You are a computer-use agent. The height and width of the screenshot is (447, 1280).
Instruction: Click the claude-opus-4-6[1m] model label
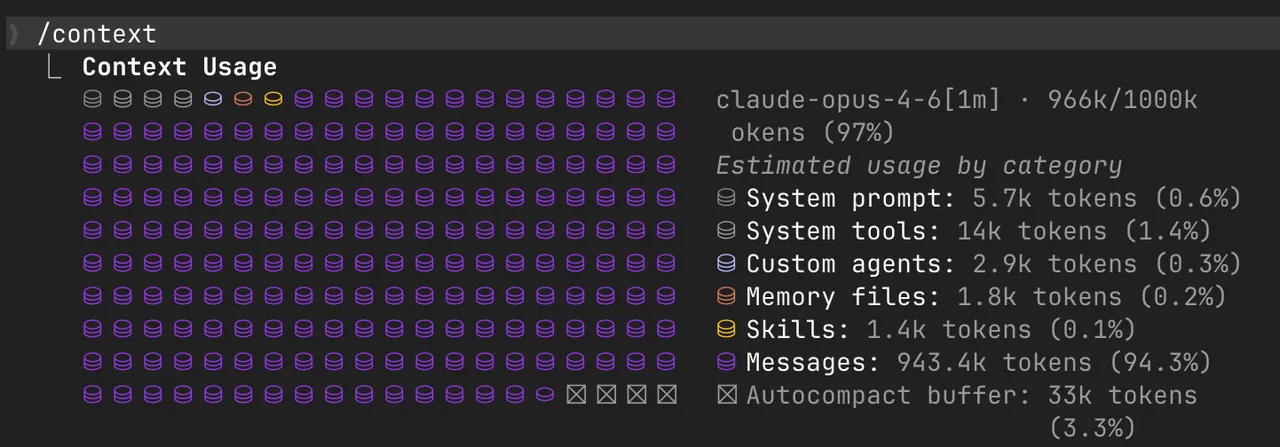[857, 100]
